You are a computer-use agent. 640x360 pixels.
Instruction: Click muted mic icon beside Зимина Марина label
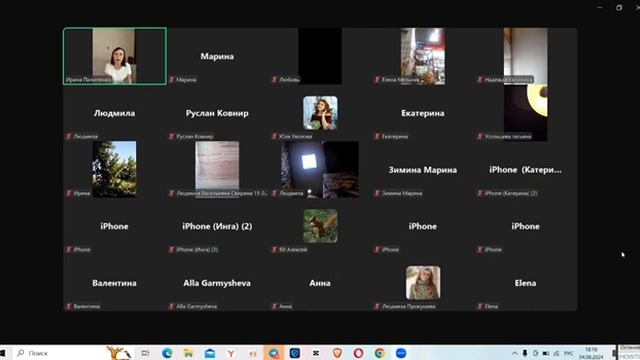pos(377,193)
